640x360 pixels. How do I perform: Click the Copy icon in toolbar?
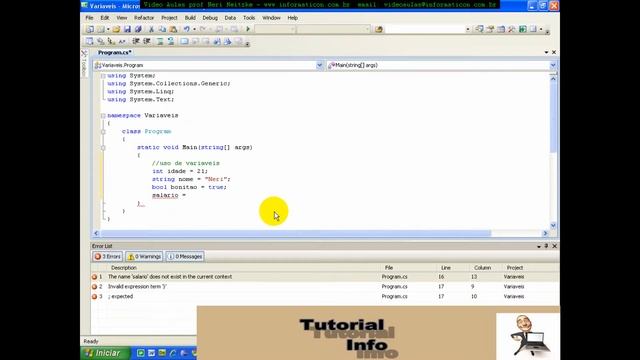coord(162,29)
